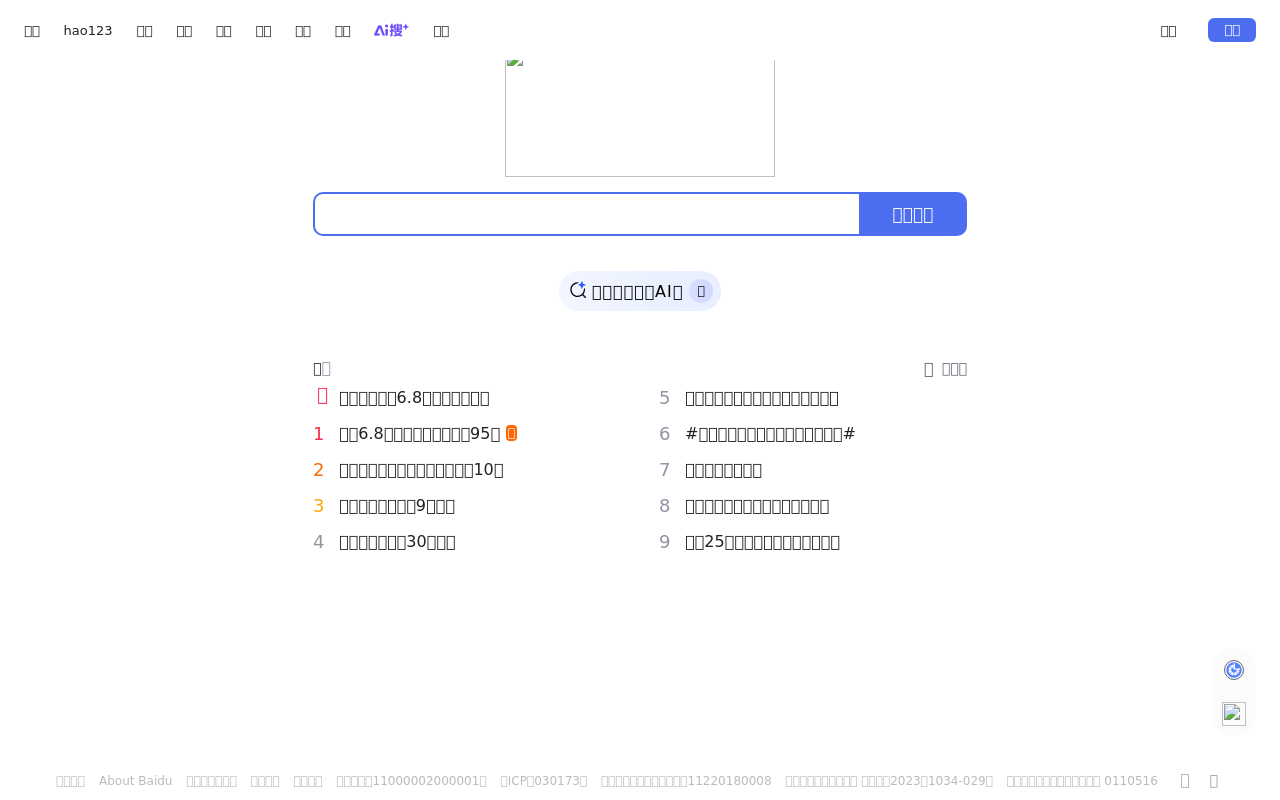Focus the main search input field
Screen dimensions: 1280x800
tap(587, 214)
